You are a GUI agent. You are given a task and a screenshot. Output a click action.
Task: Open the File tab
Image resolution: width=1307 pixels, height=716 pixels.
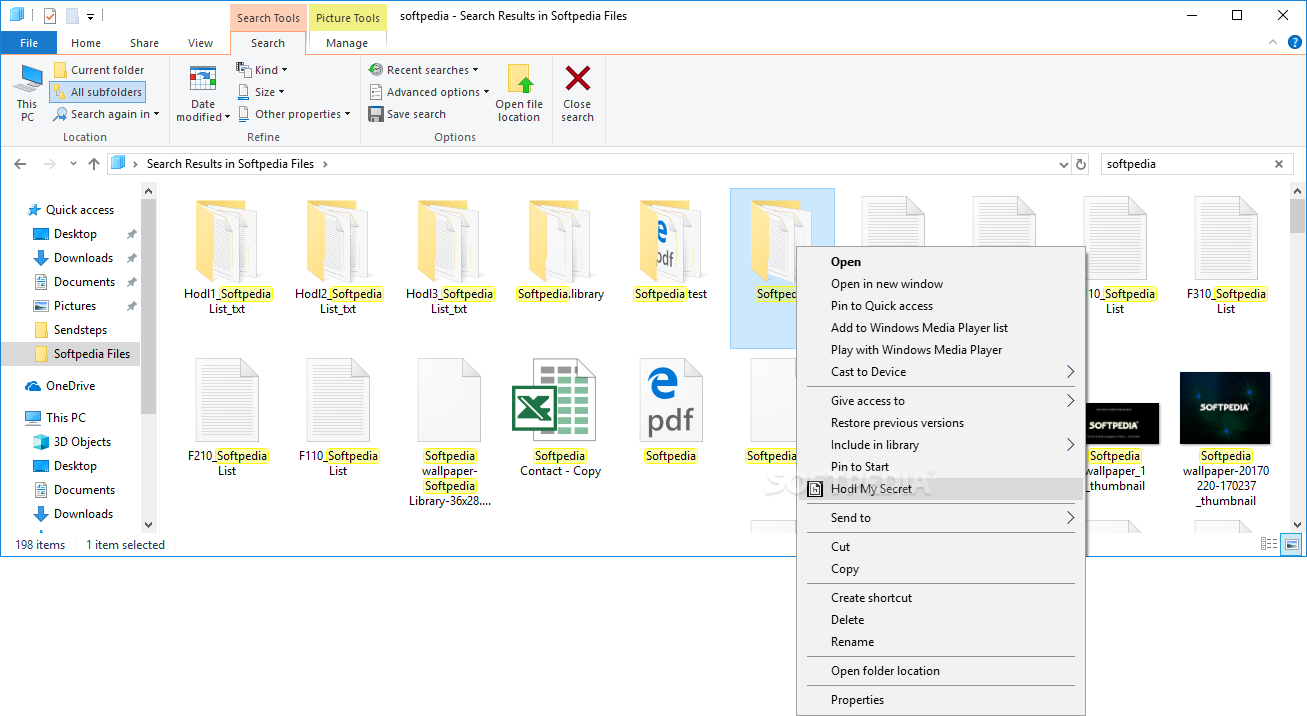29,43
